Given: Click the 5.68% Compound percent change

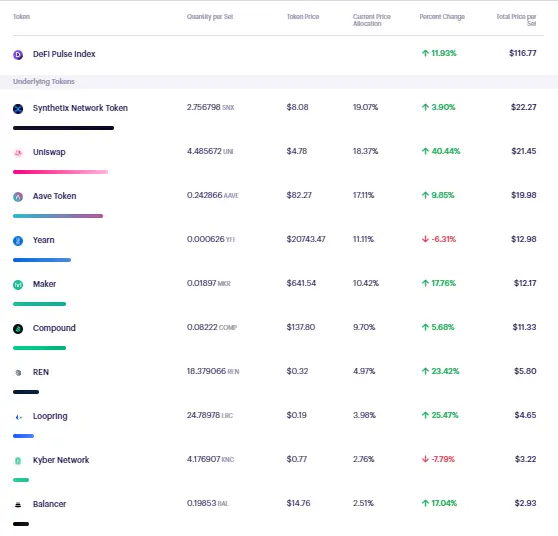Looking at the screenshot, I should click(x=443, y=327).
